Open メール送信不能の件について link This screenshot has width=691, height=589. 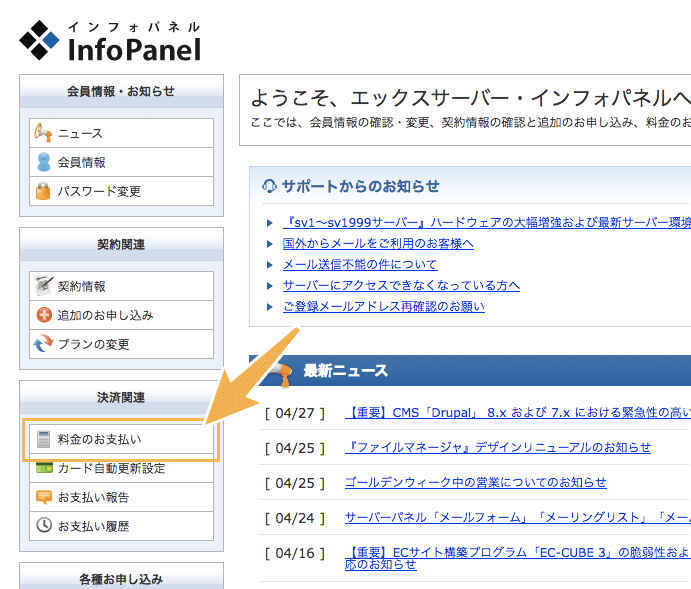click(360, 264)
